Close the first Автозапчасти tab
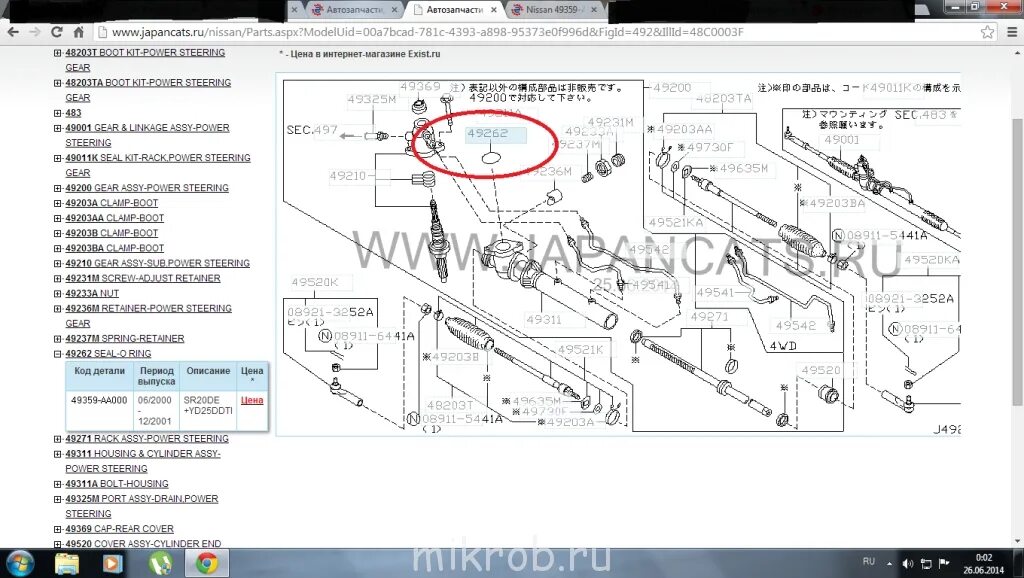The width and height of the screenshot is (1024, 578). [394, 10]
